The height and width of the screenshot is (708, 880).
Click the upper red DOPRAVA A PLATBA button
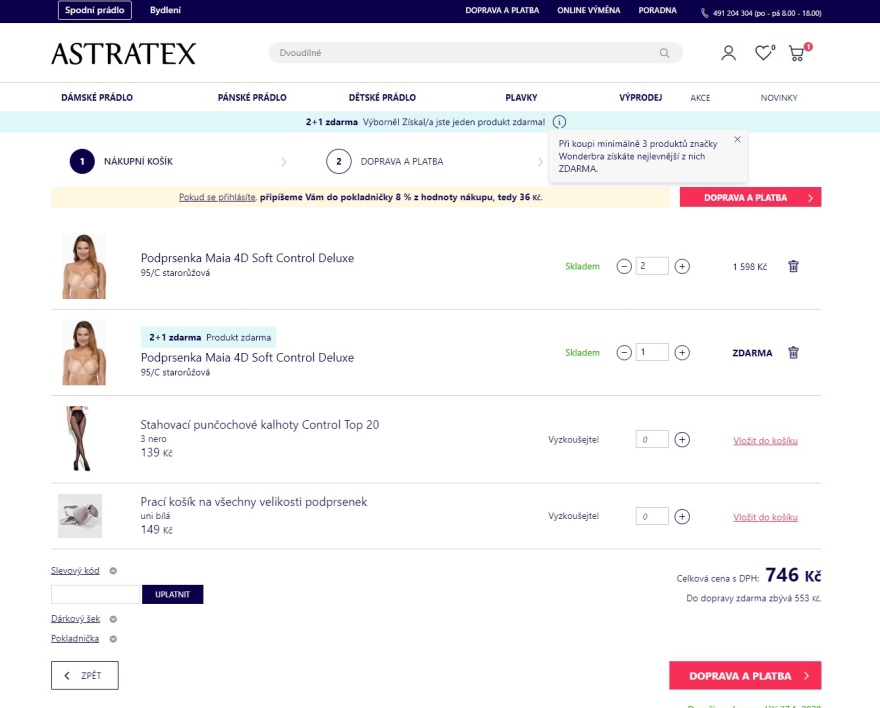pyautogui.click(x=750, y=197)
